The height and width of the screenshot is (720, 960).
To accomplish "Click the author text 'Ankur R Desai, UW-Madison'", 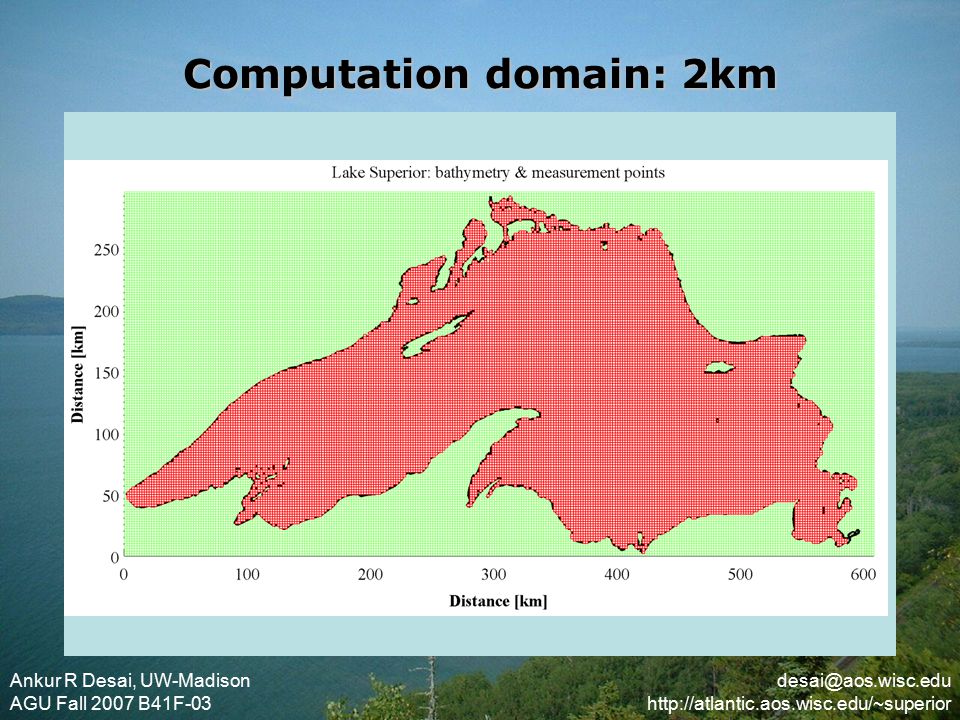I will (x=130, y=680).
